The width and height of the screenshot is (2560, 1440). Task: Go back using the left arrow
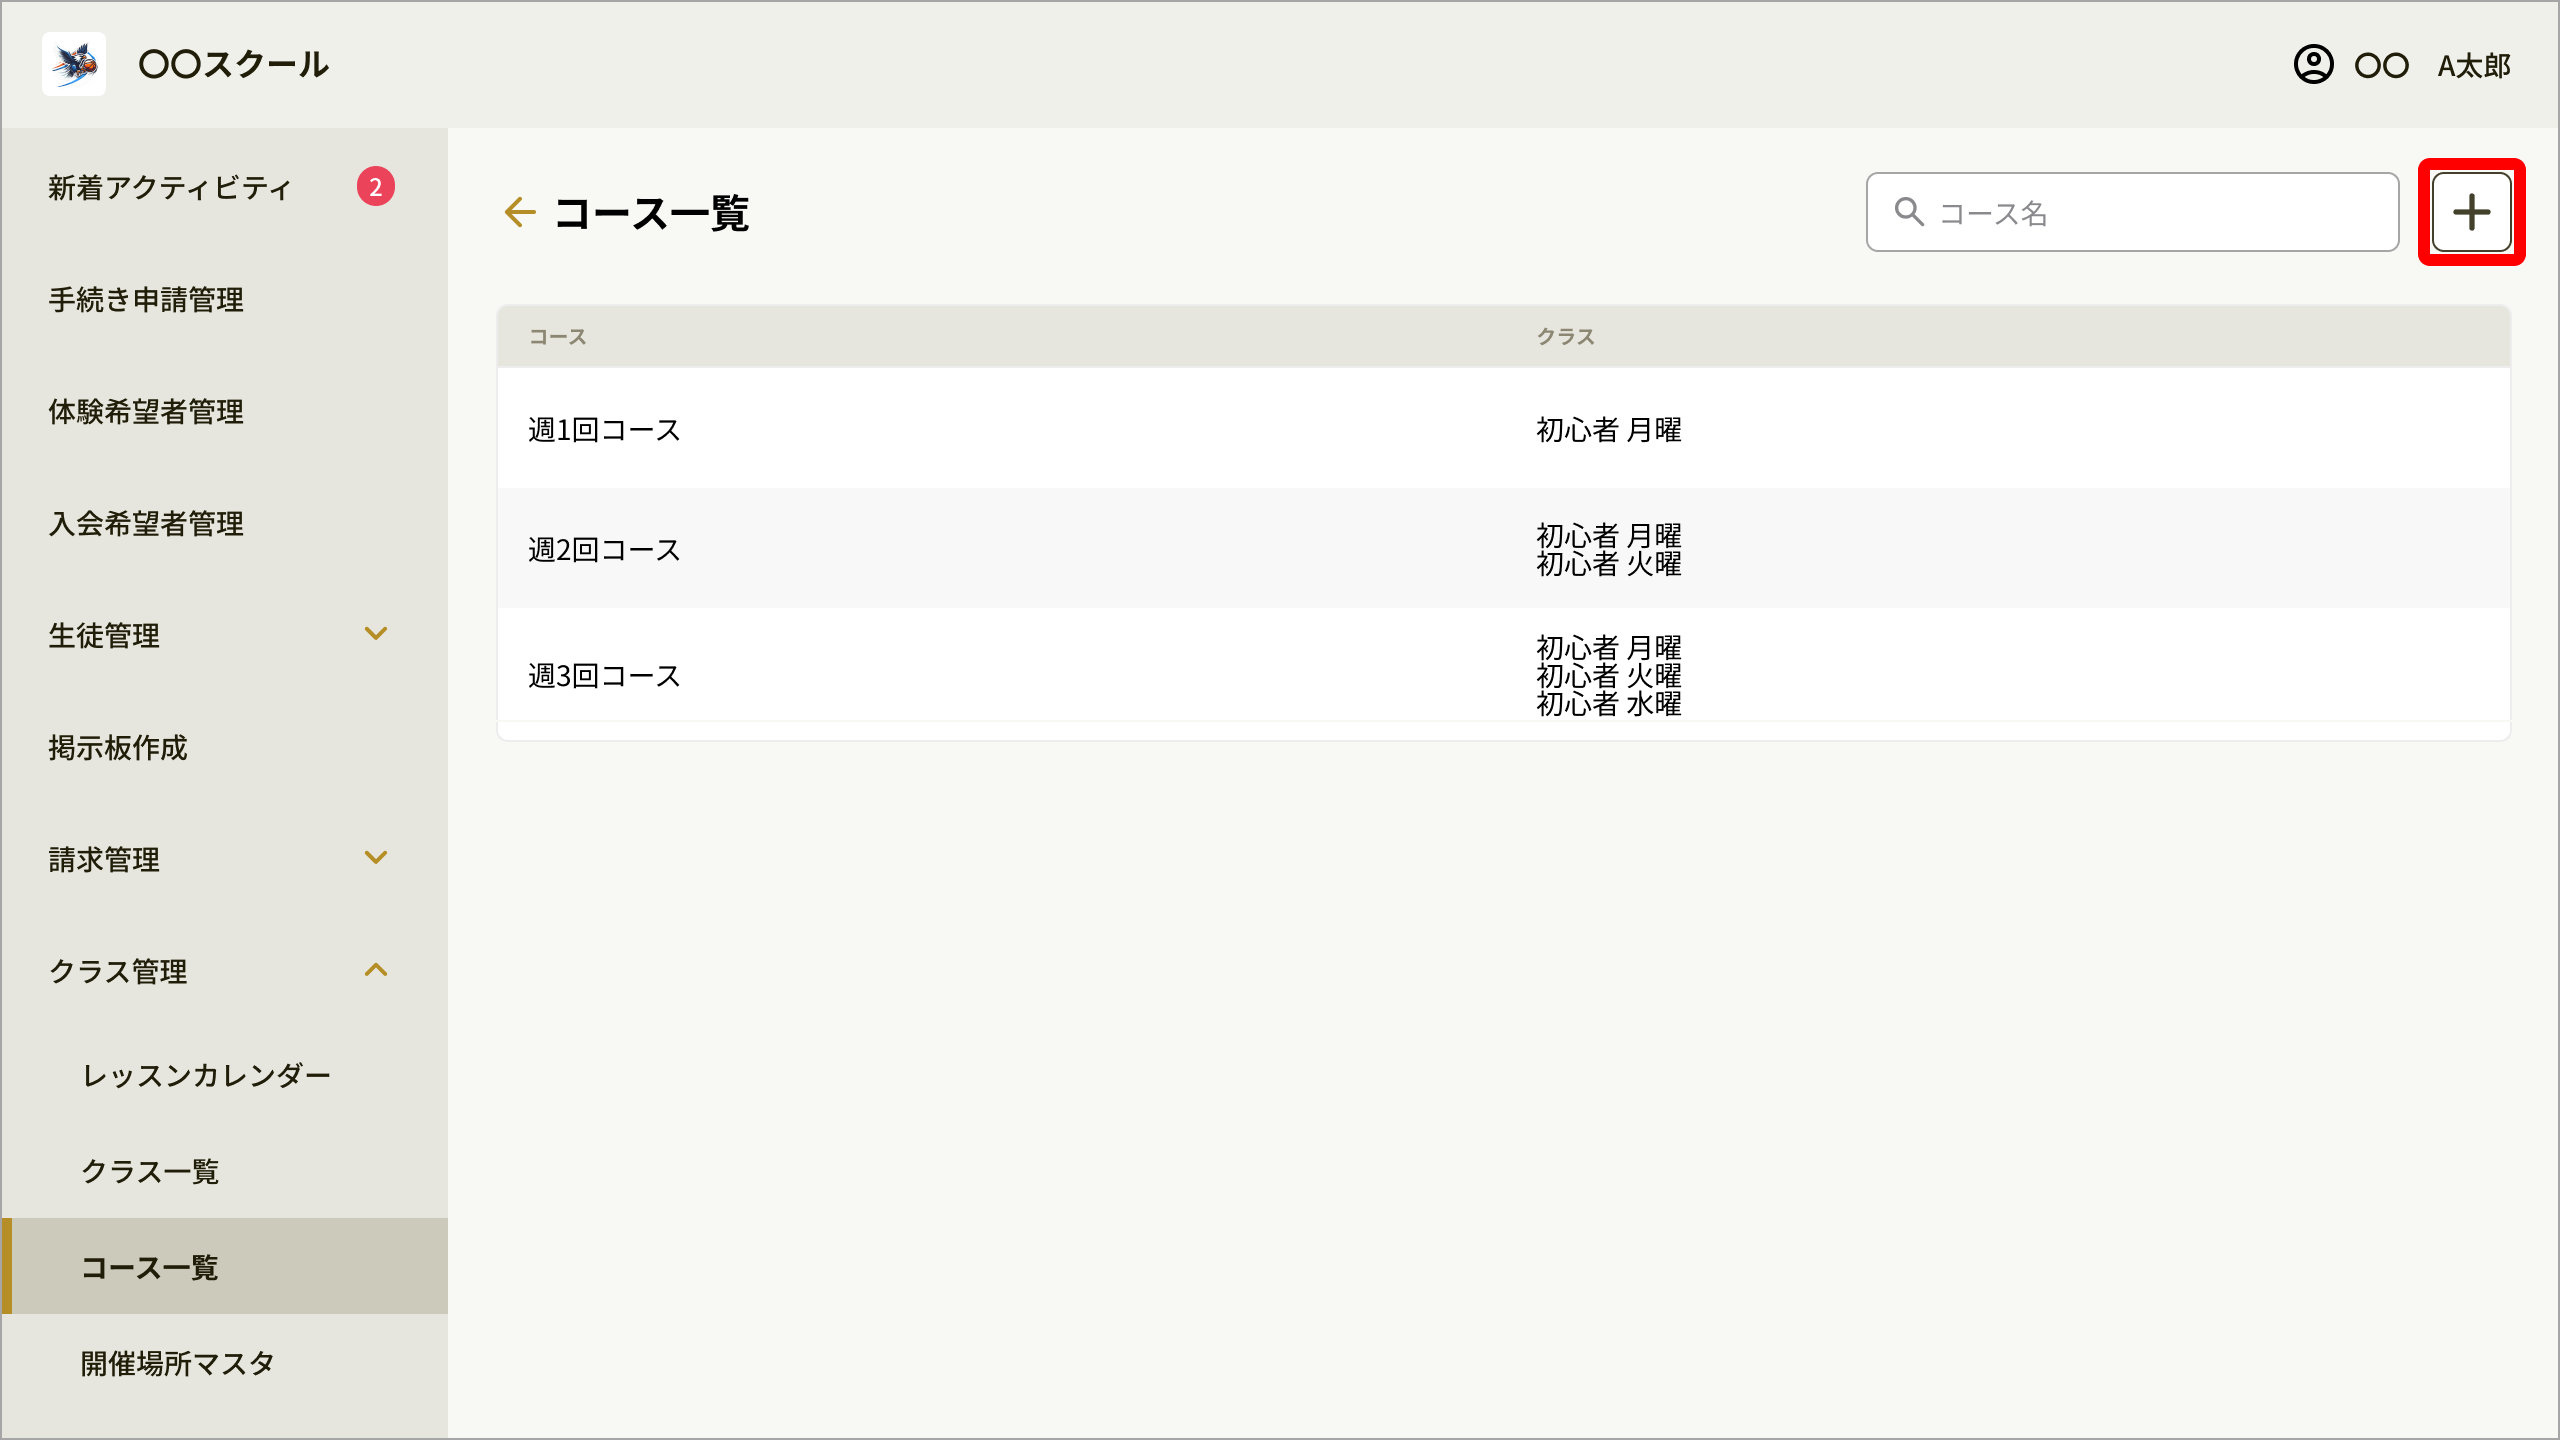[520, 212]
